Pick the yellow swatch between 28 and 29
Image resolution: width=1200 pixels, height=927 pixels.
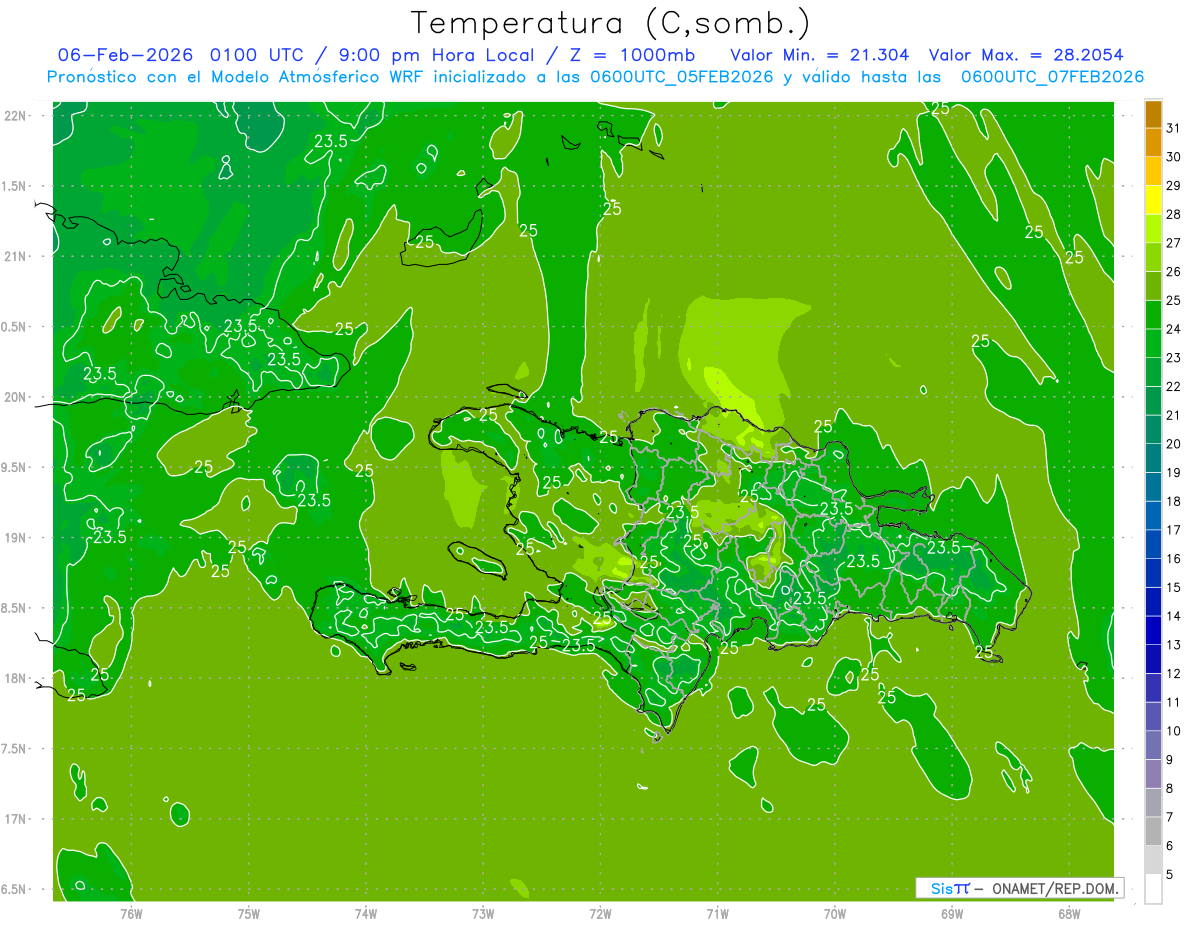[x=1153, y=200]
